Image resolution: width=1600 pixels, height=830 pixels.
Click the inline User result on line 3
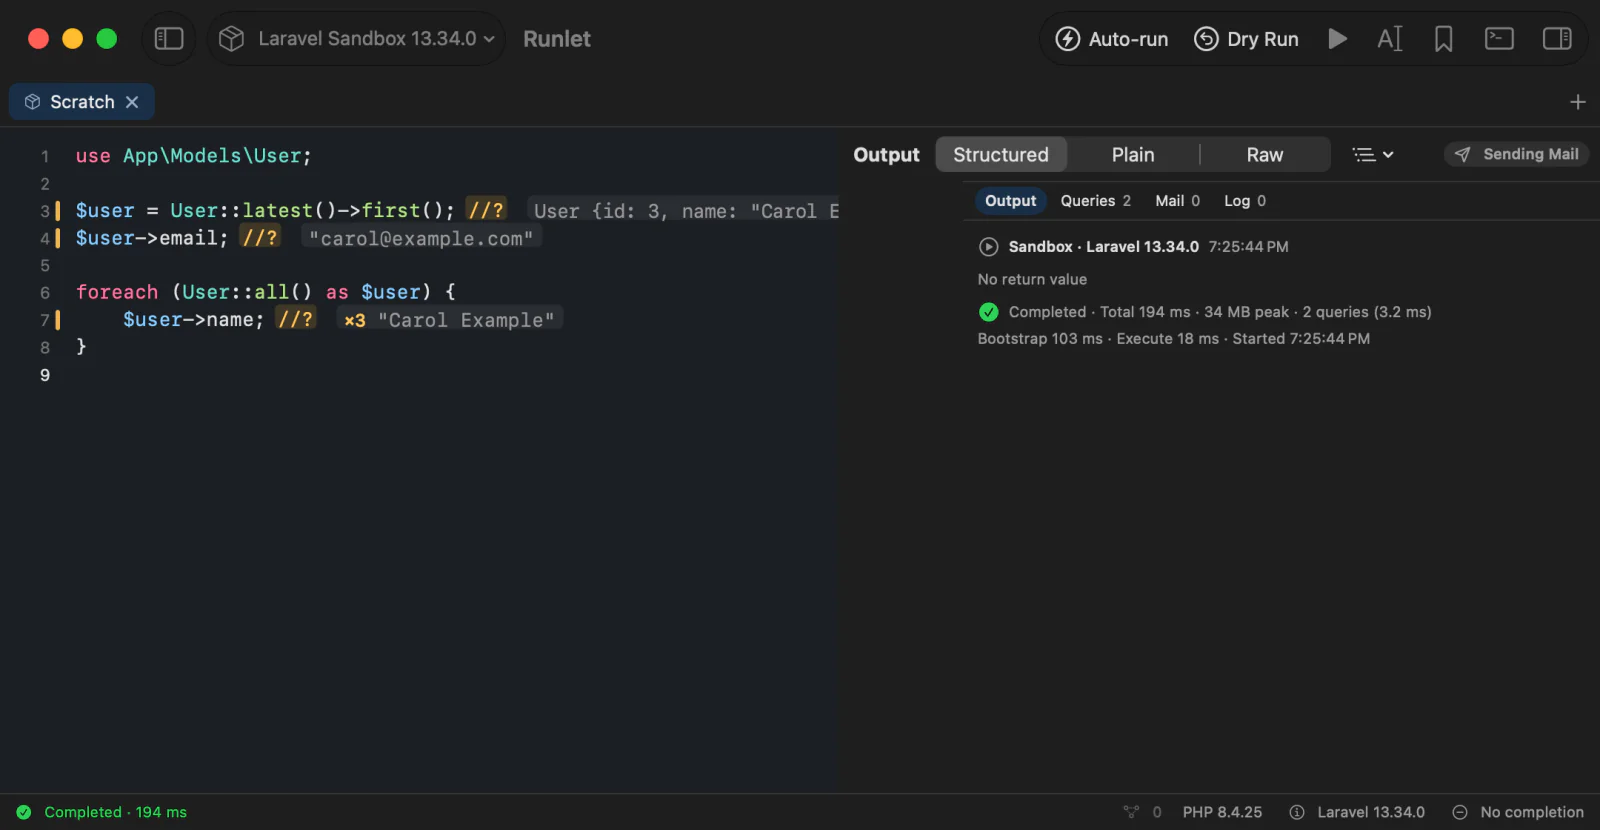pos(684,211)
